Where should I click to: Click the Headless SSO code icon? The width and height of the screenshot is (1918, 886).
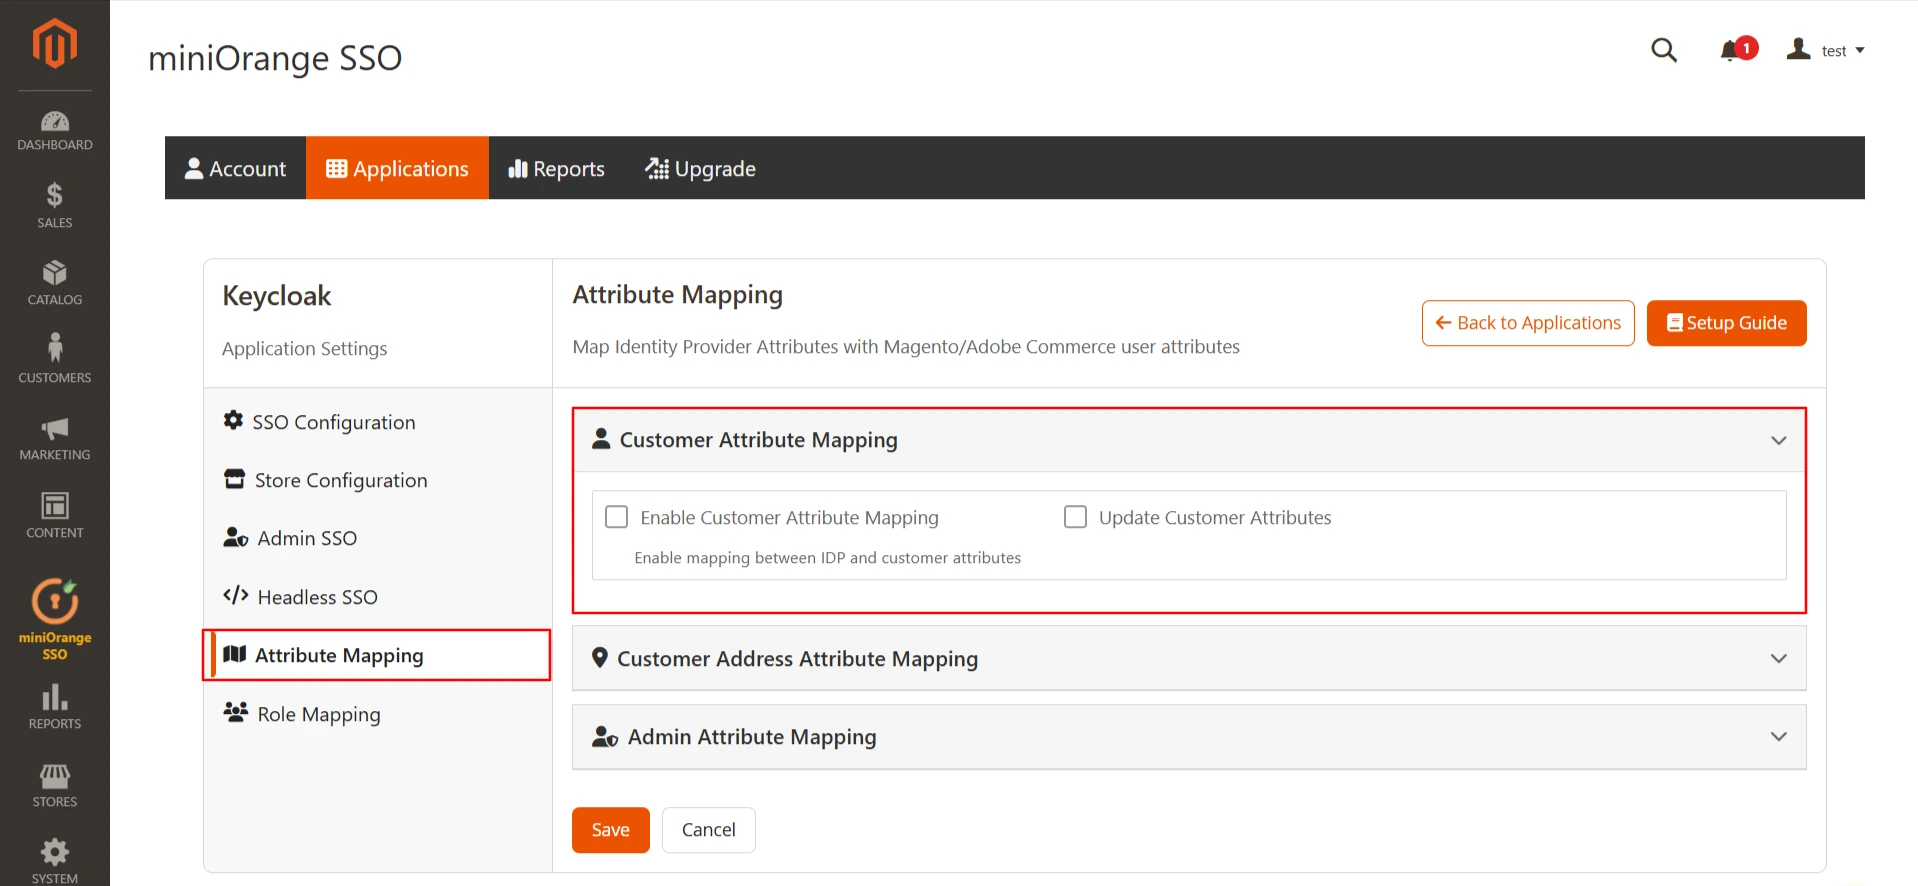[x=236, y=596]
